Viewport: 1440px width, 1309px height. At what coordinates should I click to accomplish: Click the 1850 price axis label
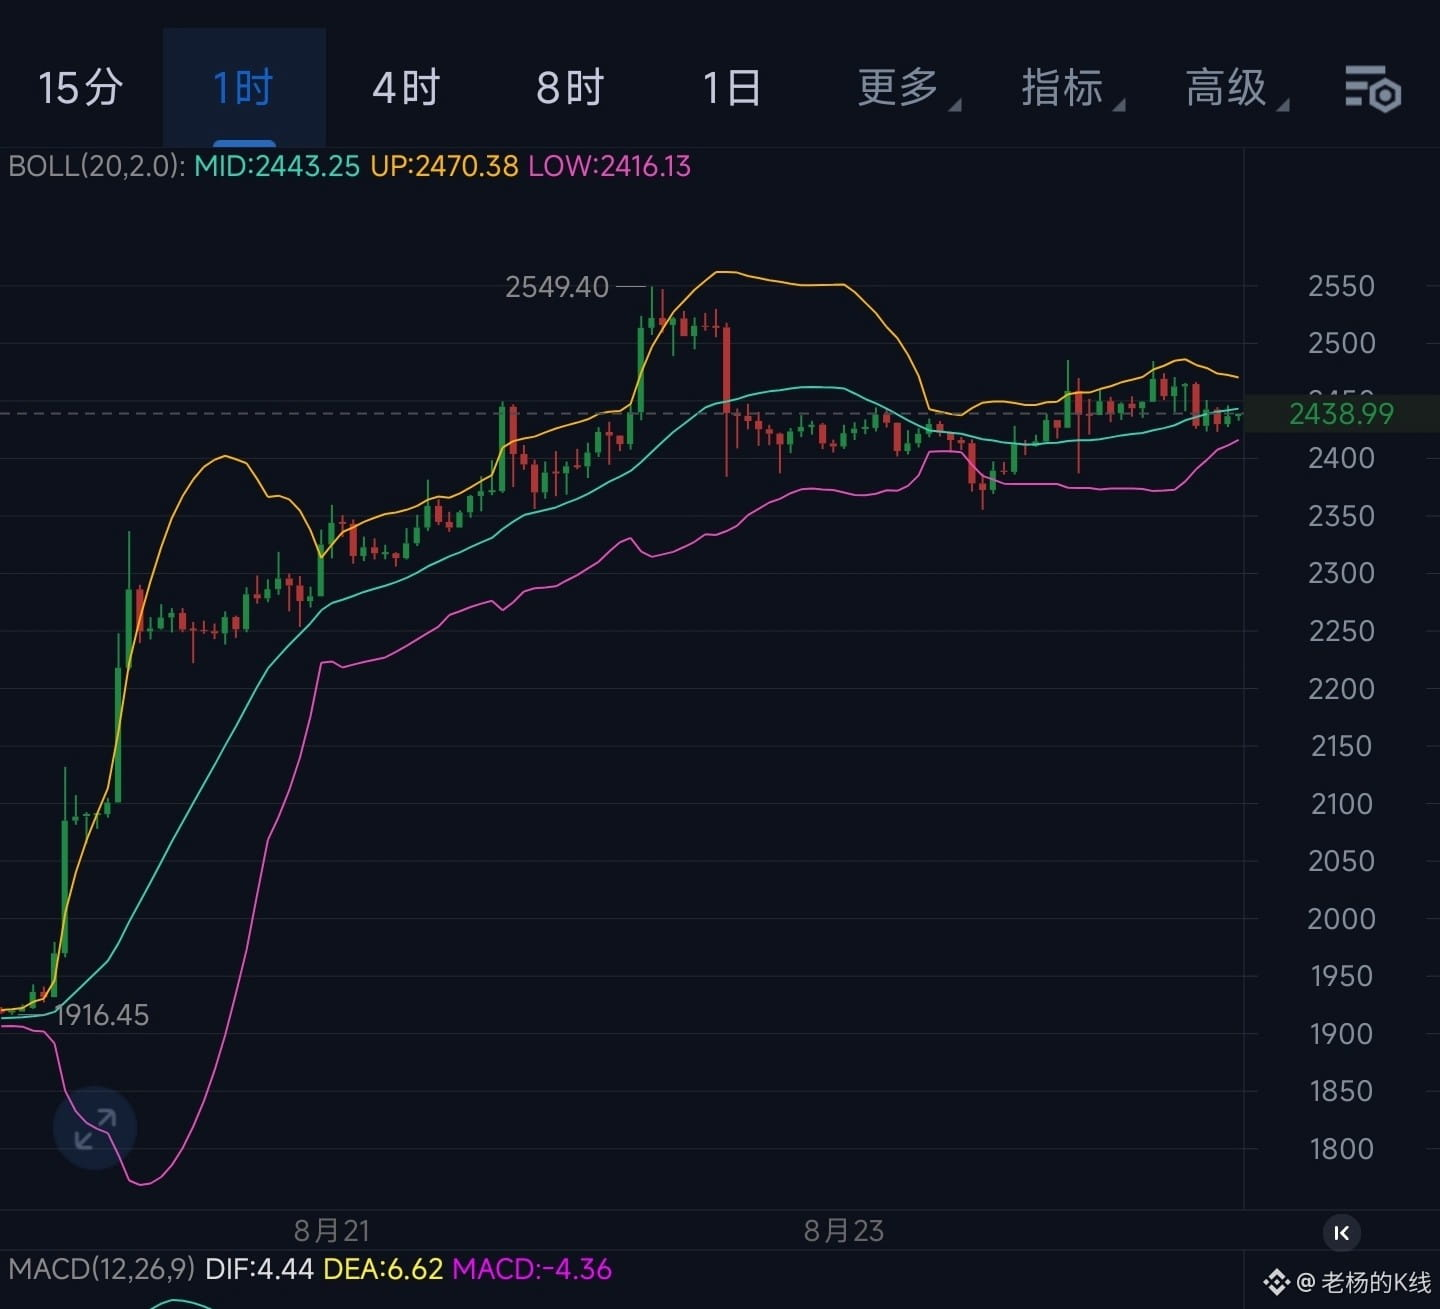click(x=1341, y=1091)
